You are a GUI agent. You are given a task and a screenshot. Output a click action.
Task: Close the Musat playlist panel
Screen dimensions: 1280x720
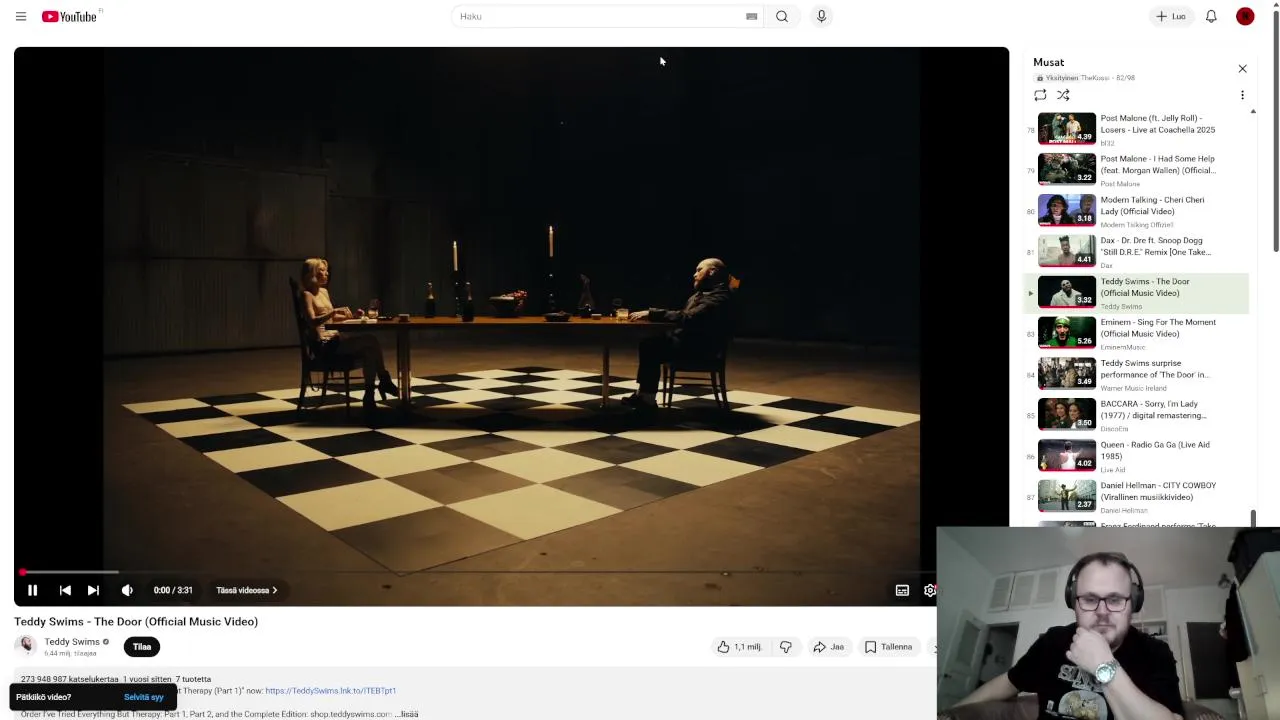pyautogui.click(x=1242, y=69)
